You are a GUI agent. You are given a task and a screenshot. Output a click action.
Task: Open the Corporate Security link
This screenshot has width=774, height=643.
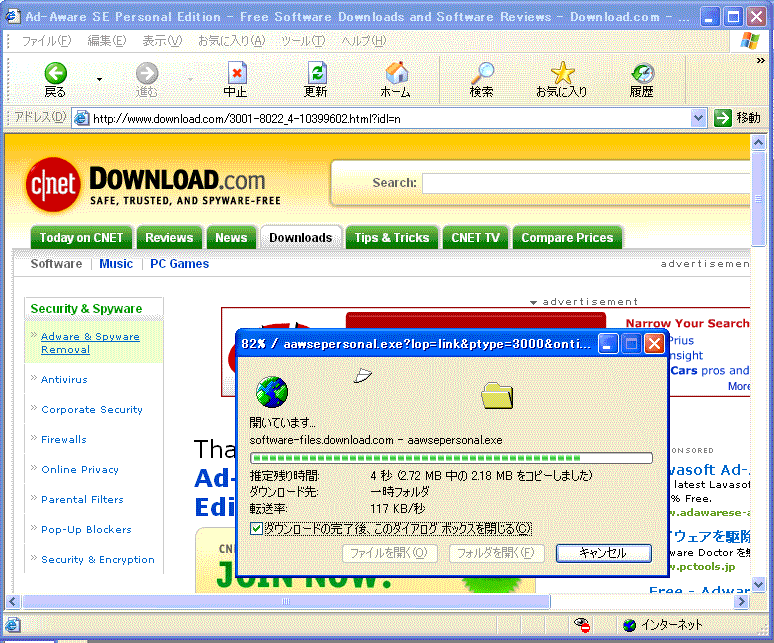[x=92, y=410]
